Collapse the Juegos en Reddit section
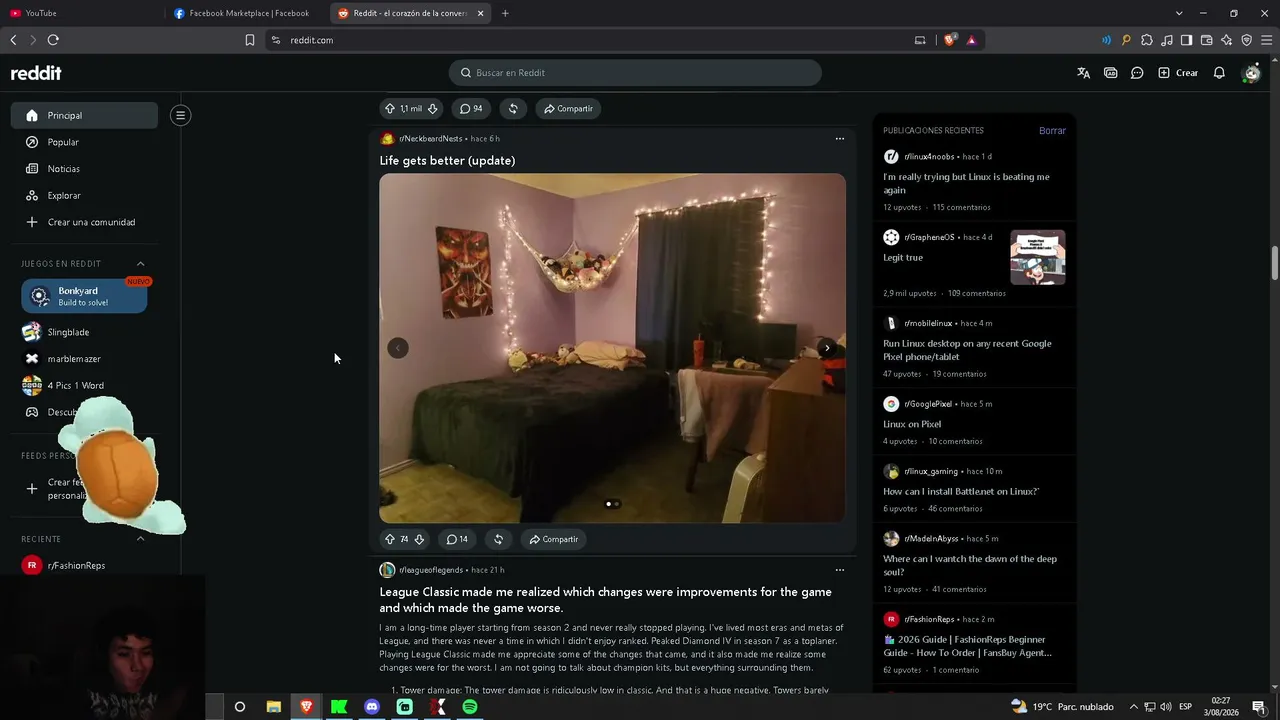Viewport: 1280px width, 720px height. coord(140,264)
